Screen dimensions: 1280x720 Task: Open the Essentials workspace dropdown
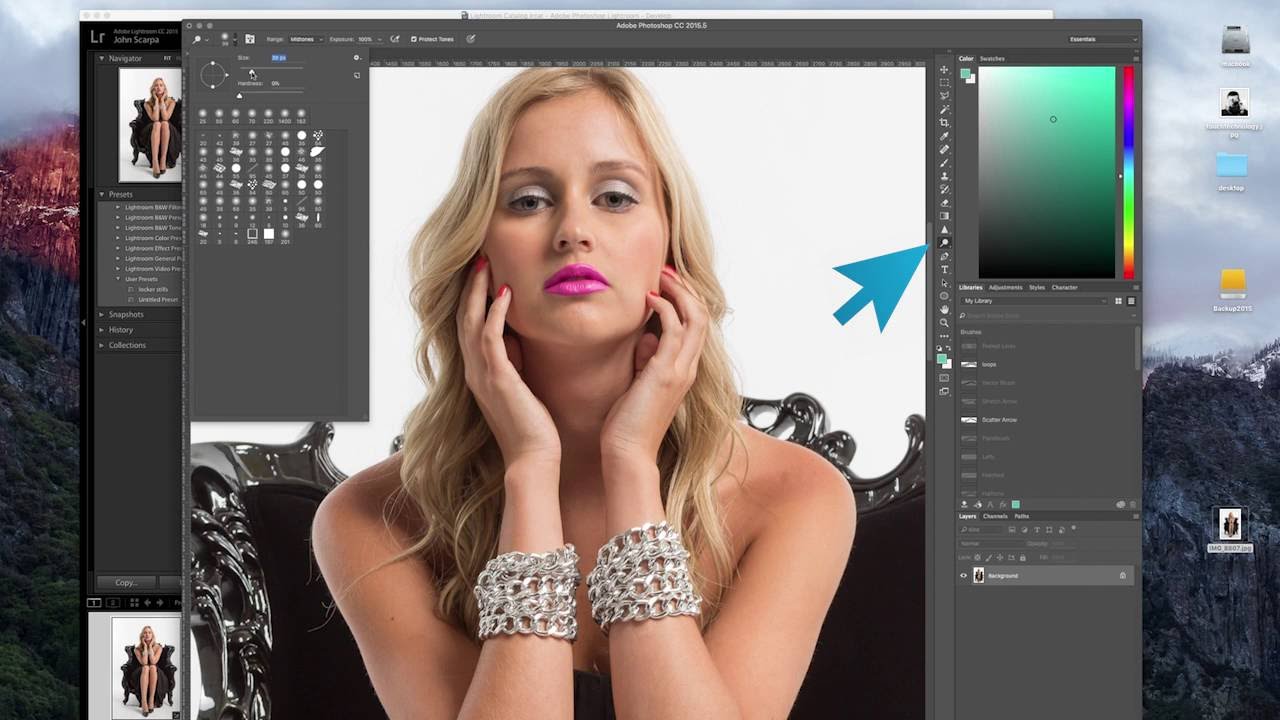(x=1103, y=39)
